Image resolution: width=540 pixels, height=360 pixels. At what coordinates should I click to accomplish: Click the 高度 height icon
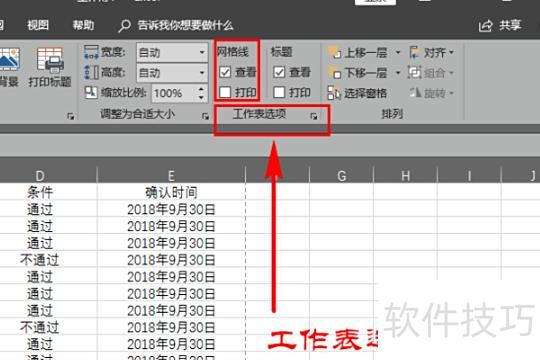coord(91,72)
